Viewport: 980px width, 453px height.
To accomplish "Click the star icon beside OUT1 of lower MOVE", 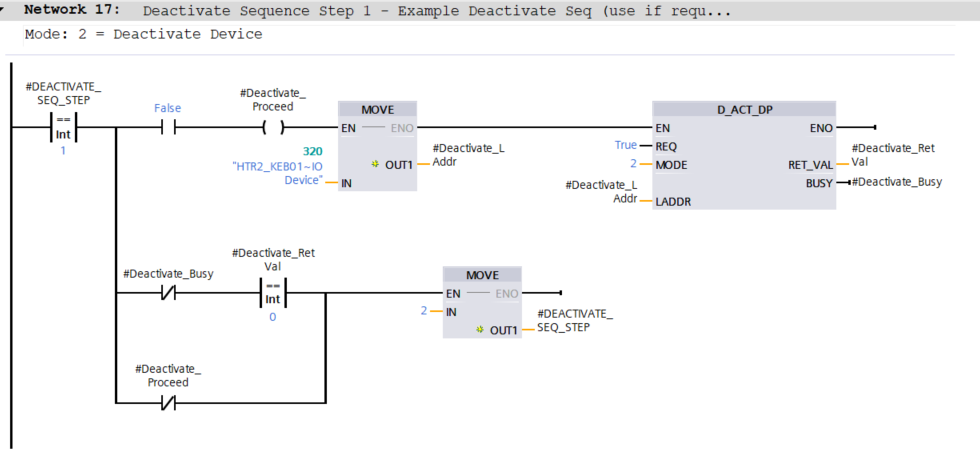I will coord(480,329).
